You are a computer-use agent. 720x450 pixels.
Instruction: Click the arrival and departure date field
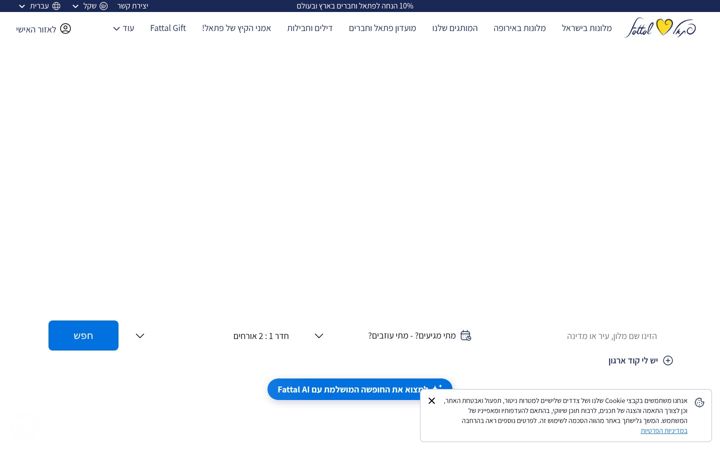[x=412, y=336]
